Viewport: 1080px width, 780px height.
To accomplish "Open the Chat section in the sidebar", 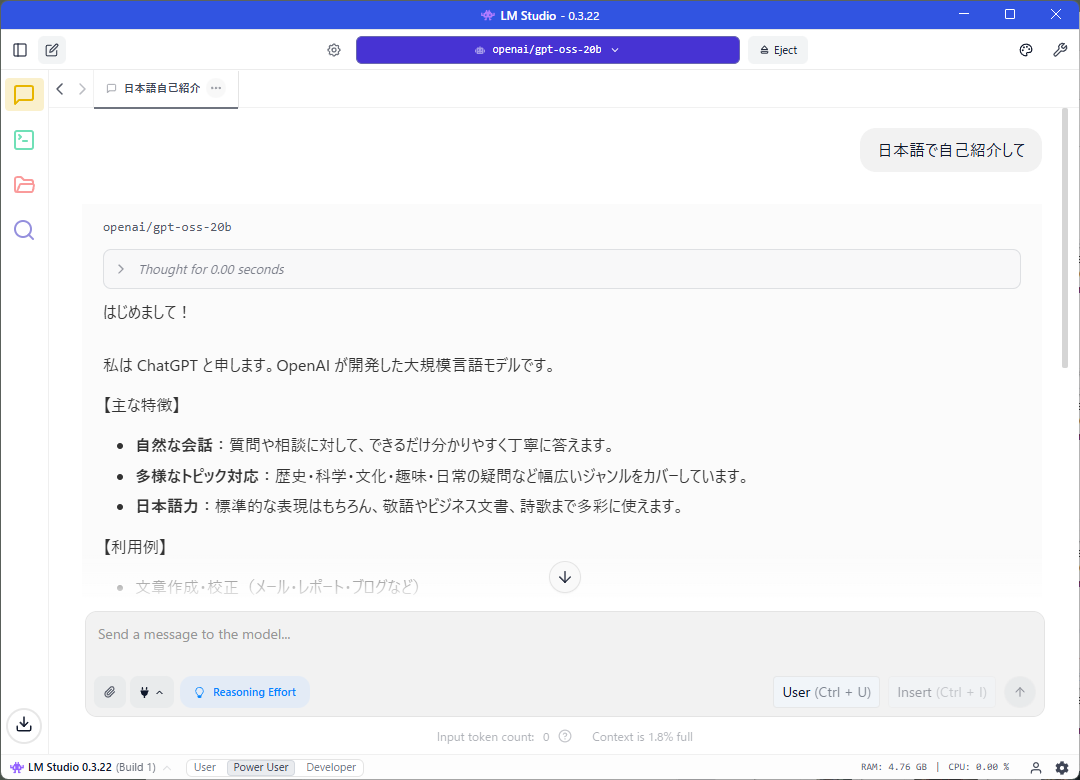I will 24,94.
